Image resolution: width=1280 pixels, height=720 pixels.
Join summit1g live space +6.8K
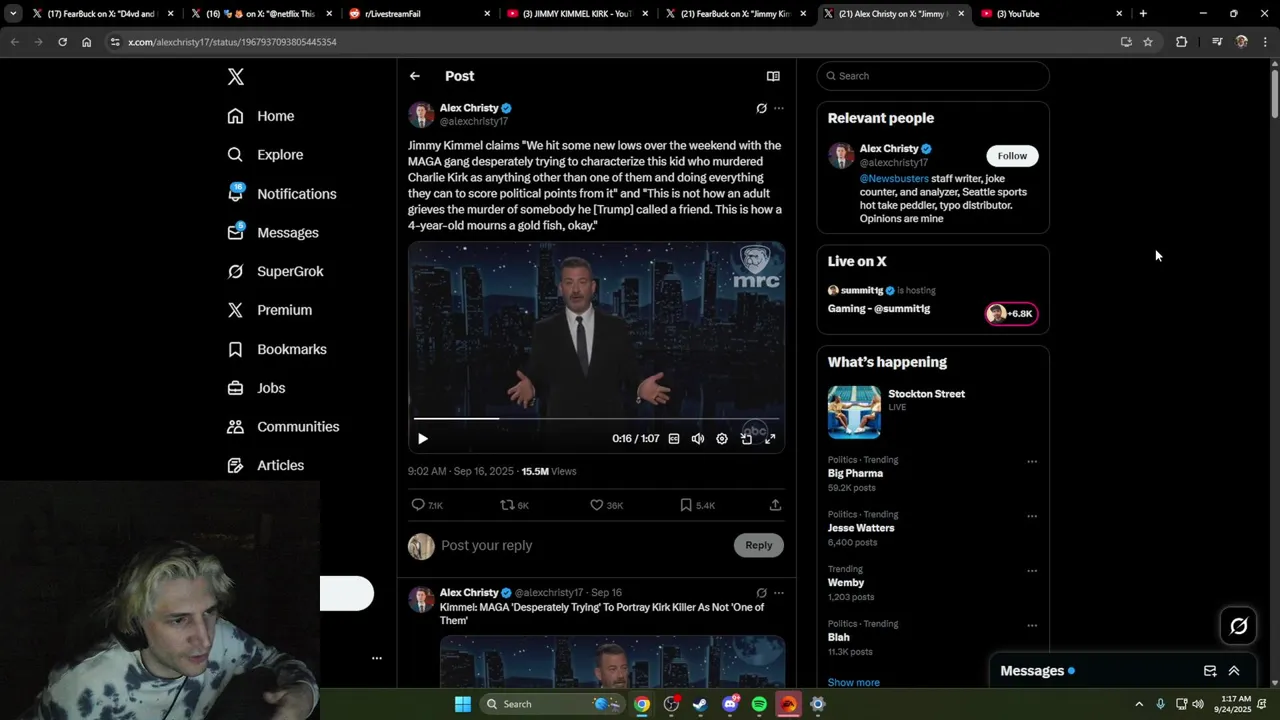pyautogui.click(x=1011, y=314)
